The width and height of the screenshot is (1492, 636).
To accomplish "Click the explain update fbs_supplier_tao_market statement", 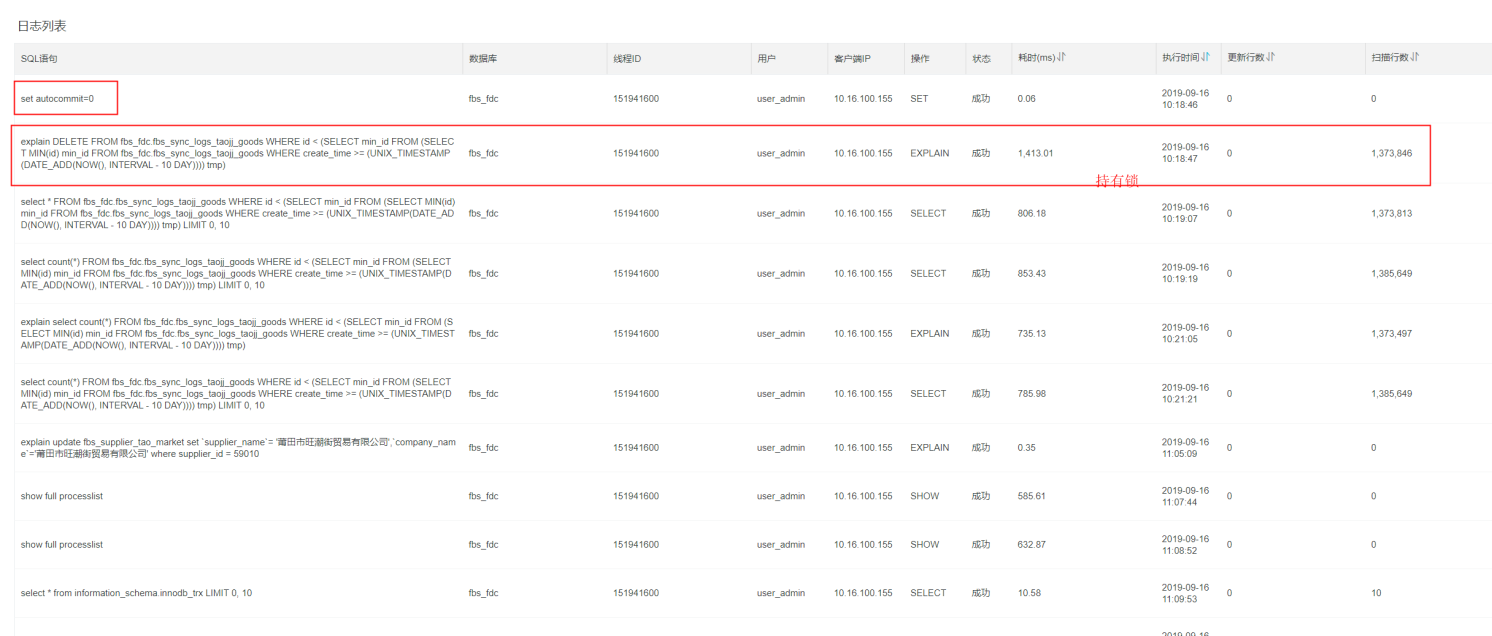I will (237, 448).
